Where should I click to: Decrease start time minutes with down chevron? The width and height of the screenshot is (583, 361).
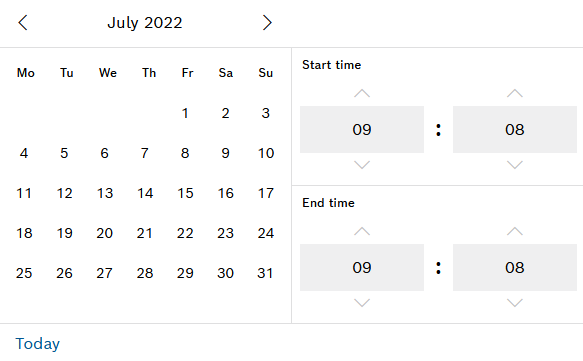point(515,165)
